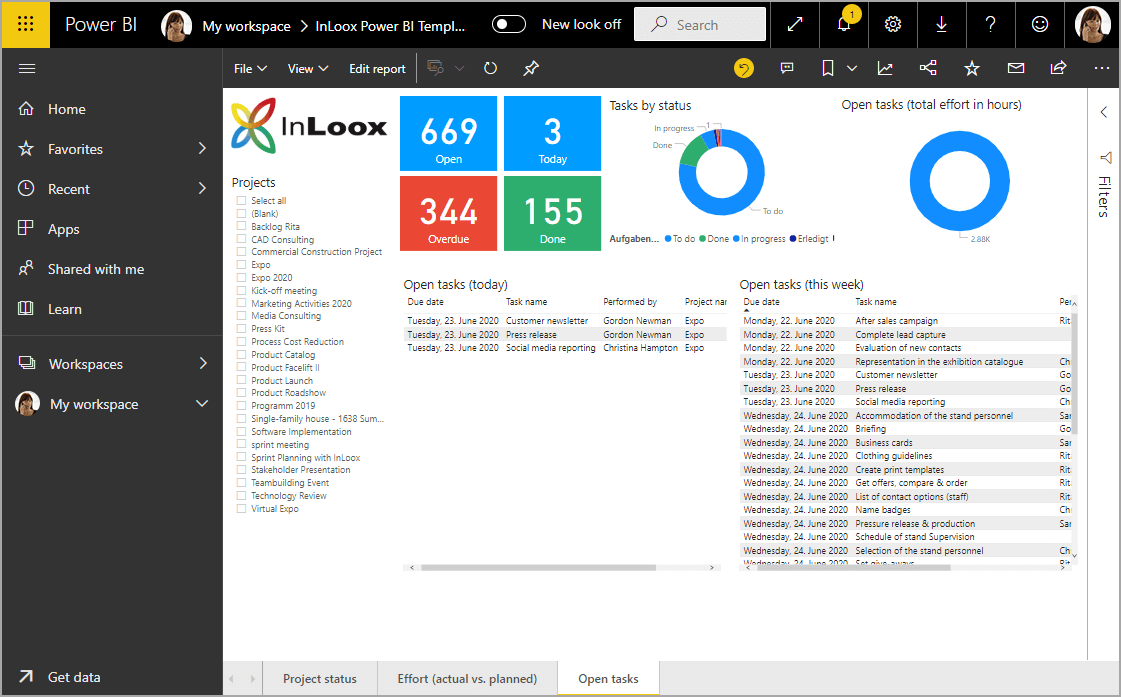Screen dimensions: 1121x697
Task: Send feedback using the smiley icon
Action: point(1039,24)
